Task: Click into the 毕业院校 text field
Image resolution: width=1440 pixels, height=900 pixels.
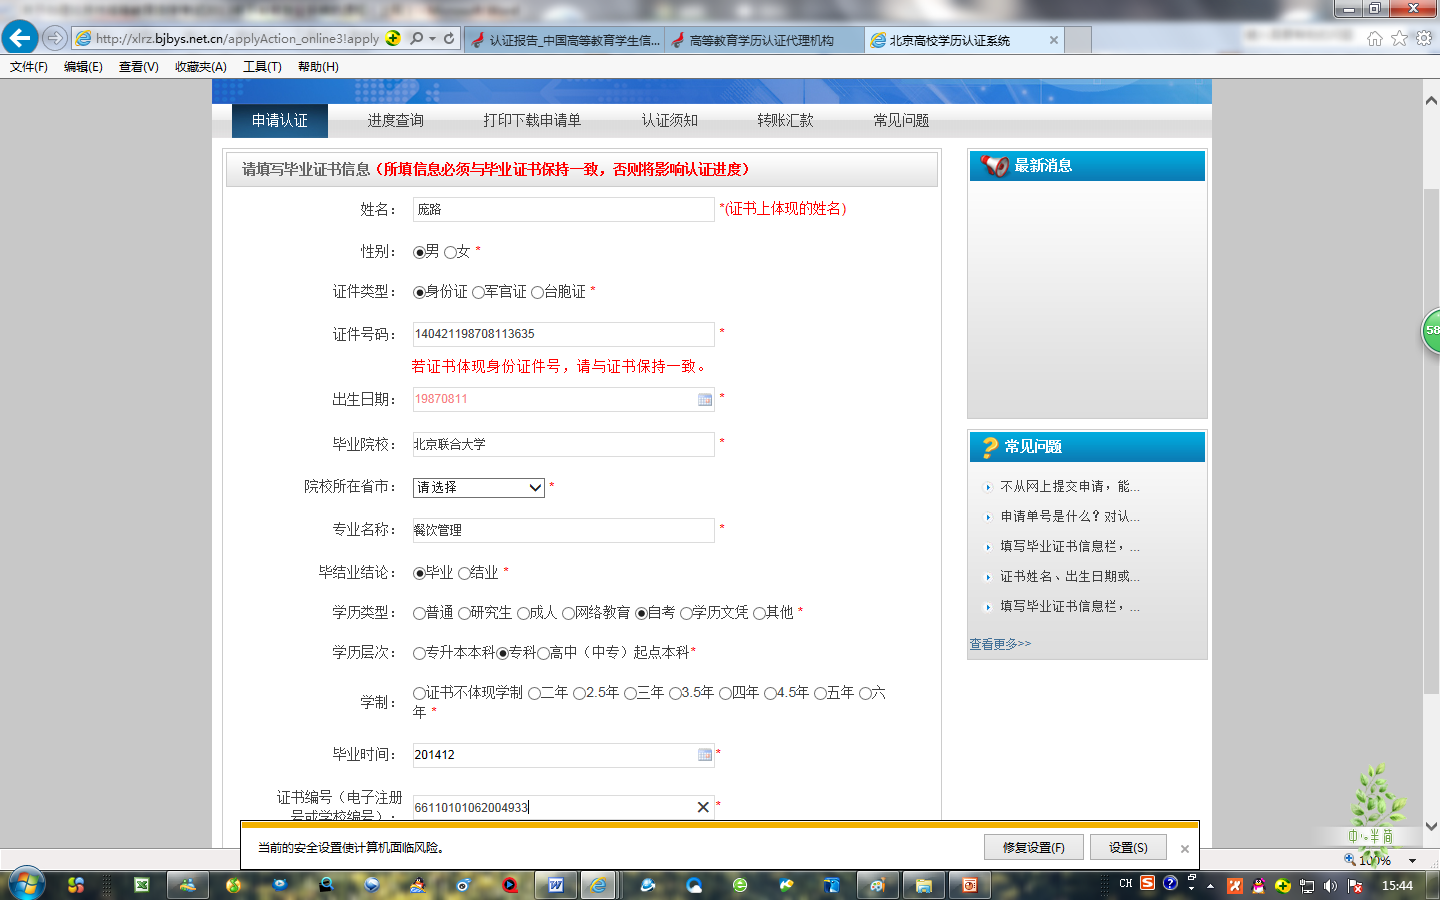Action: [x=563, y=444]
